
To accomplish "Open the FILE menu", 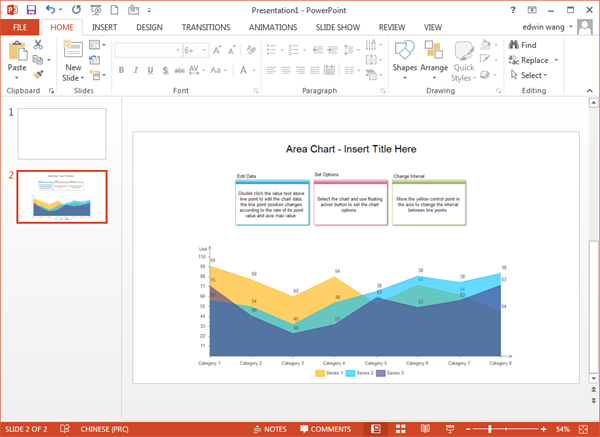I will click(20, 27).
